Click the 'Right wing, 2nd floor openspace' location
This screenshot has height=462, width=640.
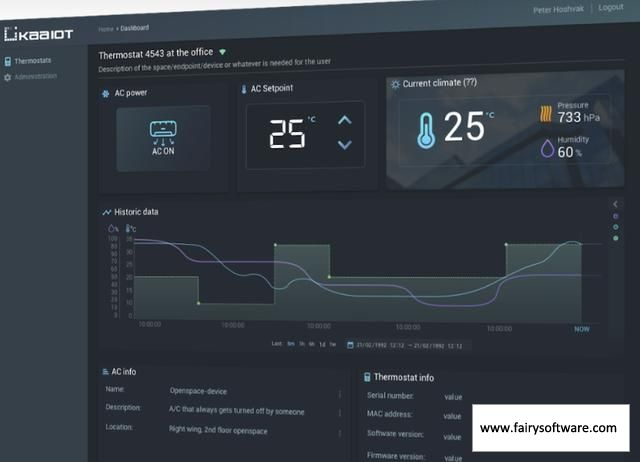[218, 430]
